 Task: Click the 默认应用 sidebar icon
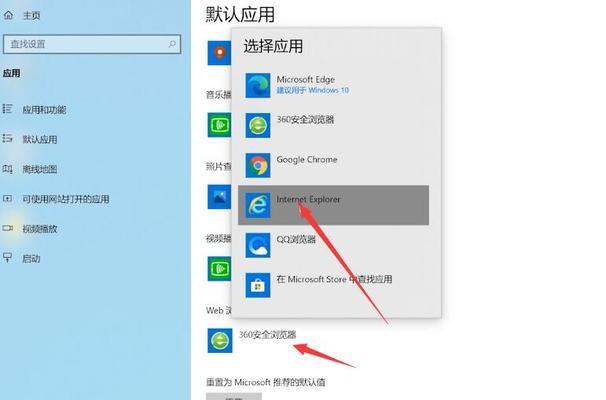tap(7, 138)
